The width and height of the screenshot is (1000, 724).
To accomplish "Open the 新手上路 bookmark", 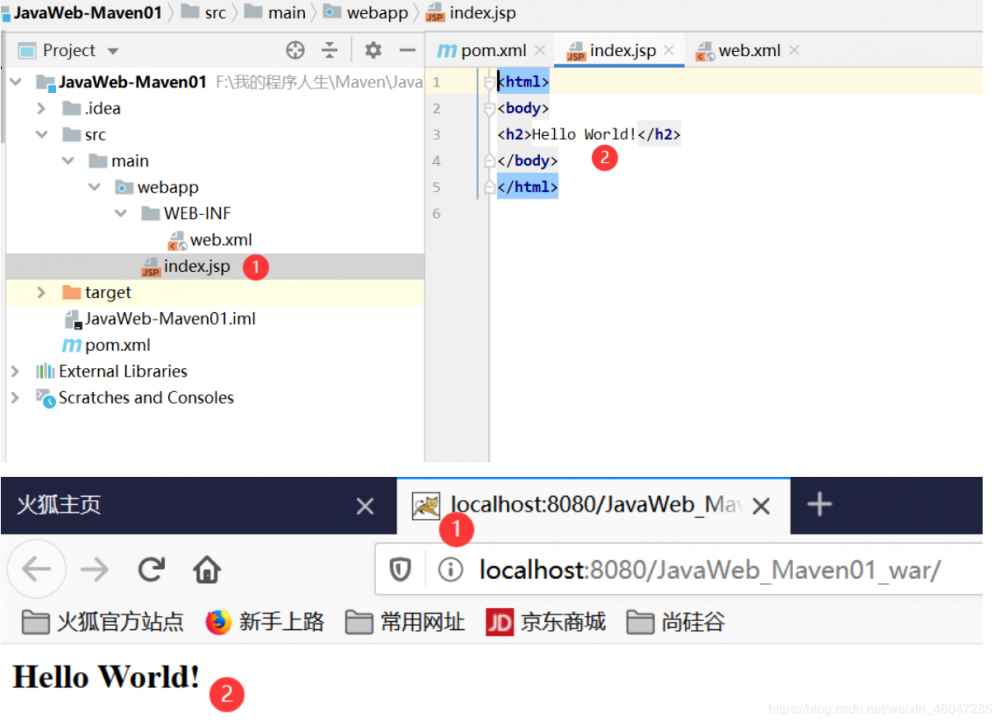I will click(265, 621).
